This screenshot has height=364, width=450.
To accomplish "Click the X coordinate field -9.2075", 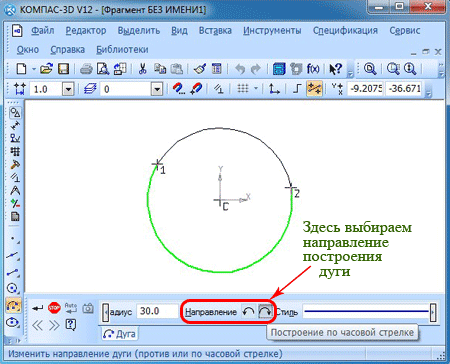I will click(366, 89).
